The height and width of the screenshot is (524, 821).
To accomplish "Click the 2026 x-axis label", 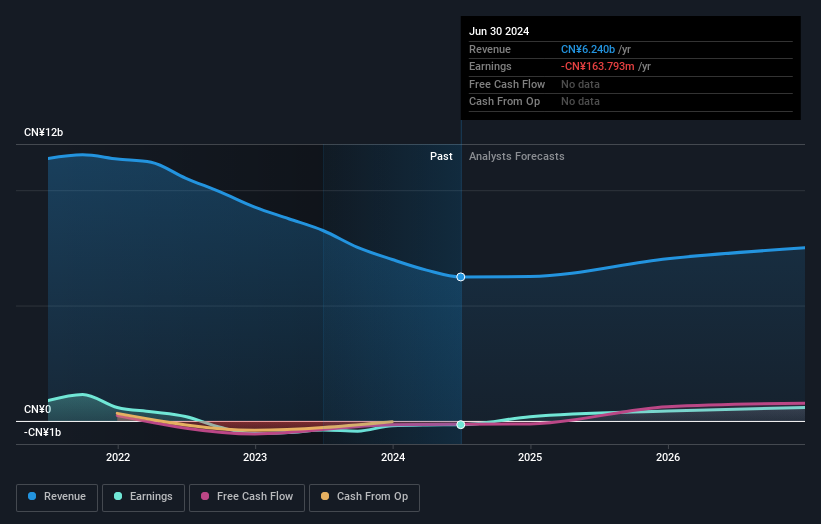I will click(x=668, y=457).
